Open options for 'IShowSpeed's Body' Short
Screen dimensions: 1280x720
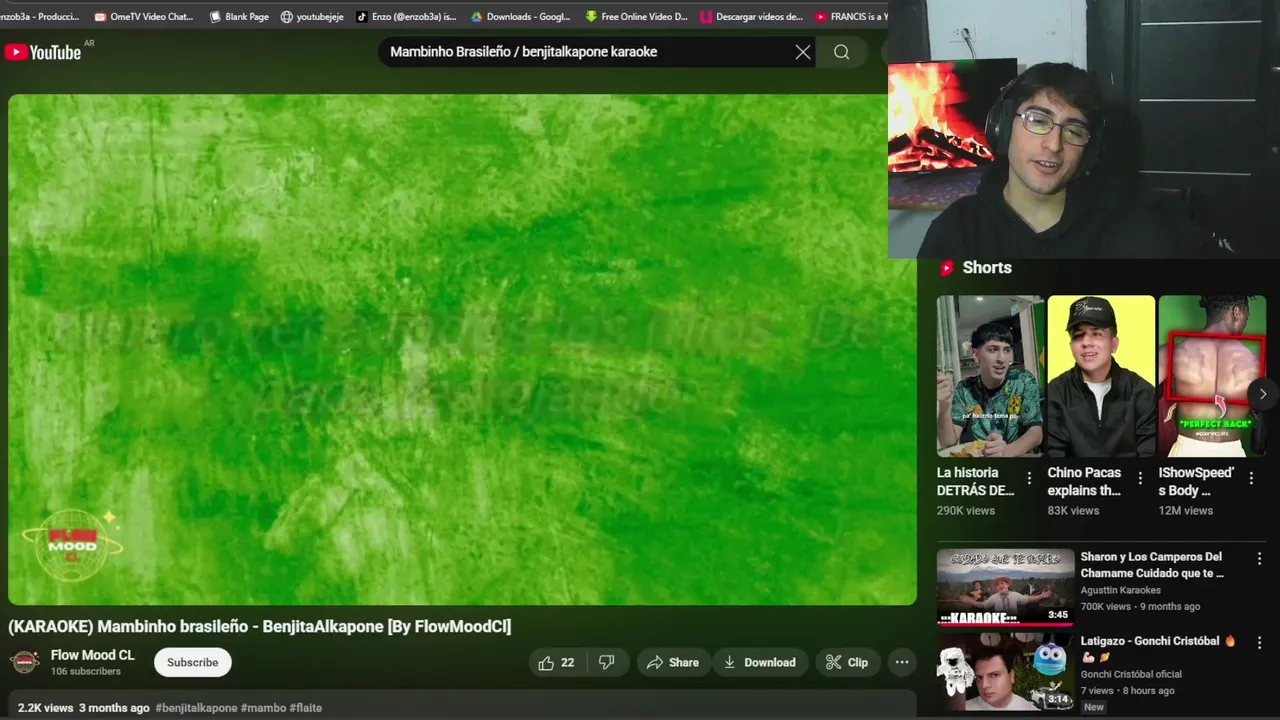pos(1251,479)
